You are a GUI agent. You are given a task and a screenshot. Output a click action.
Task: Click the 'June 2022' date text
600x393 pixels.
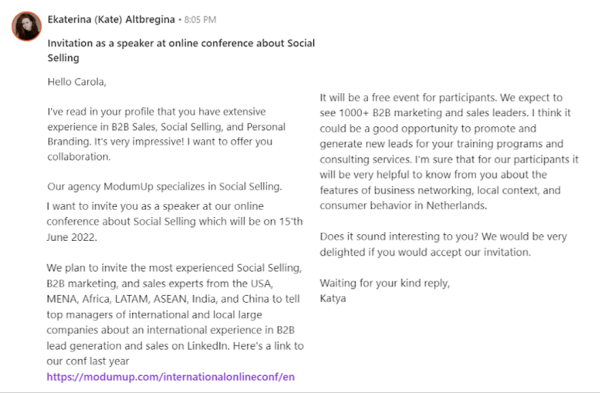click(x=72, y=237)
